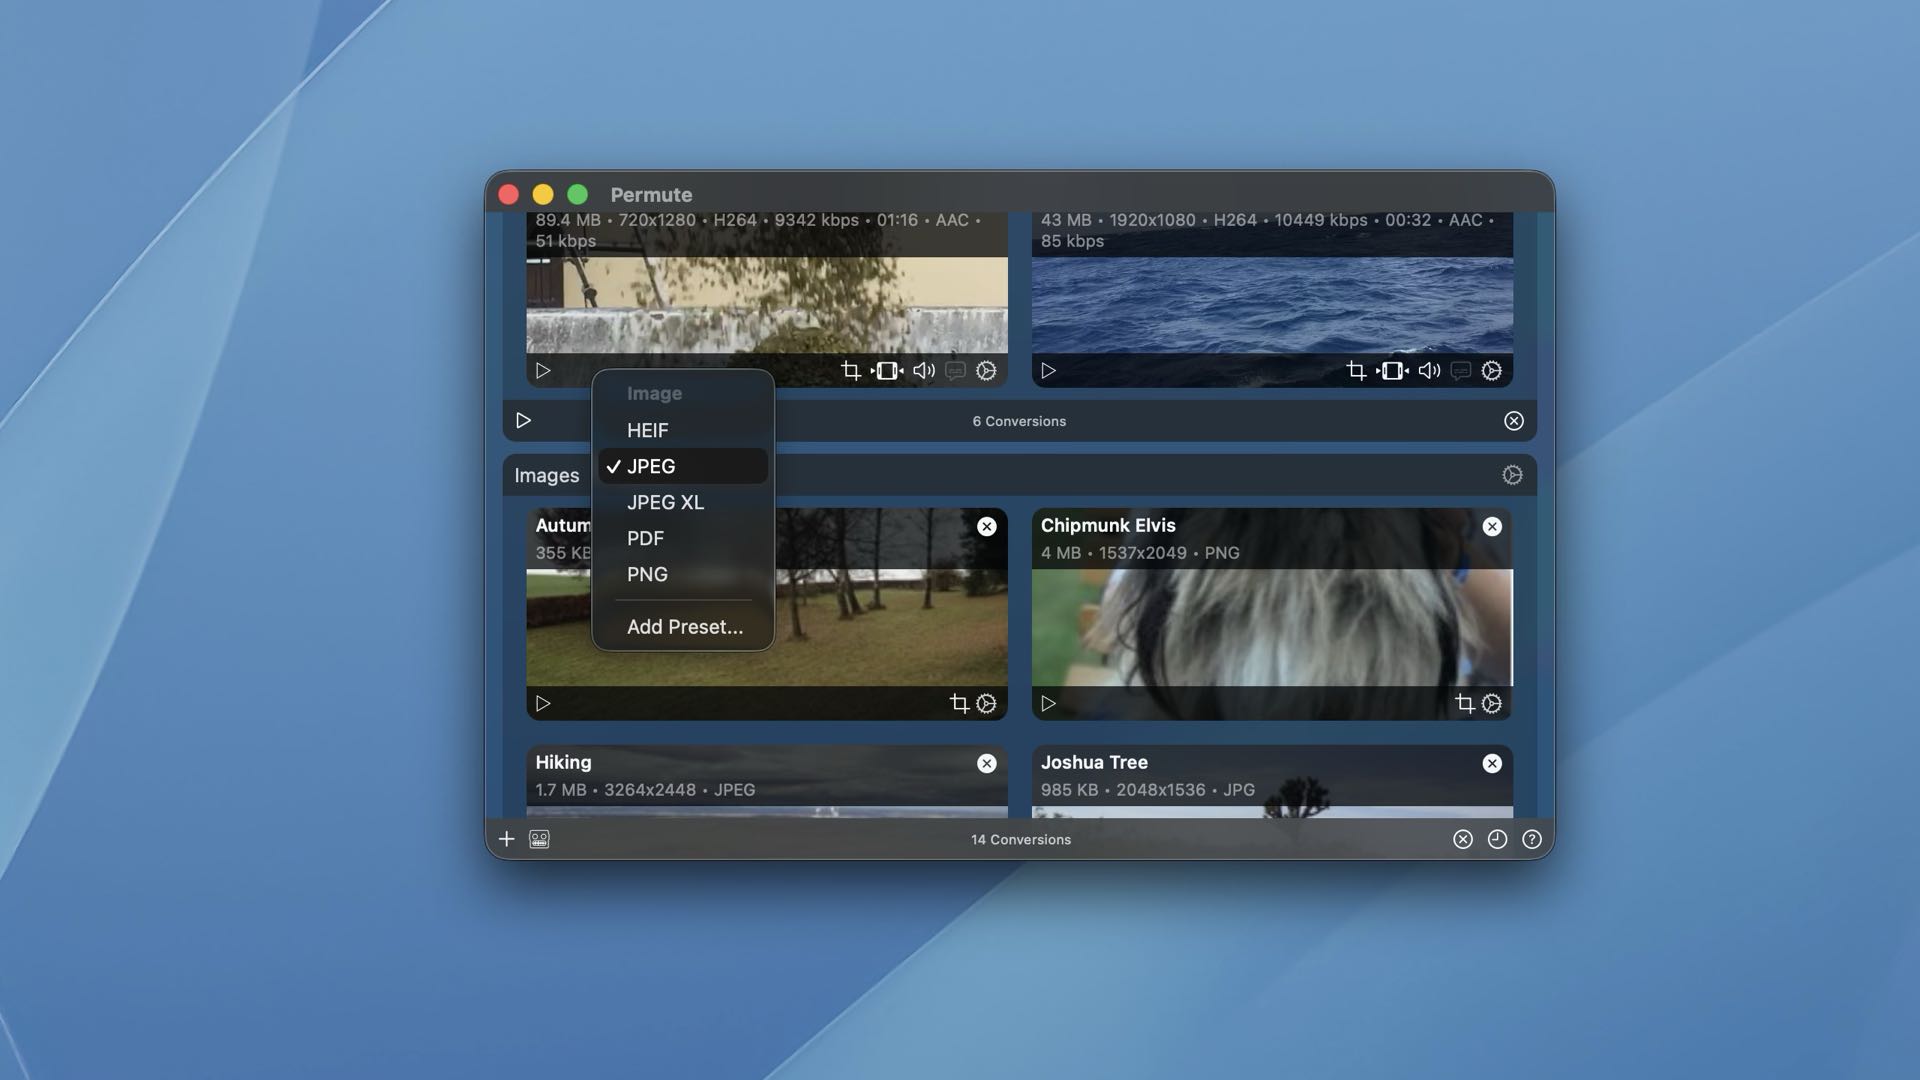
Task: Open settings gear on the 1920x1080 ocean video
Action: pyautogui.click(x=1491, y=371)
